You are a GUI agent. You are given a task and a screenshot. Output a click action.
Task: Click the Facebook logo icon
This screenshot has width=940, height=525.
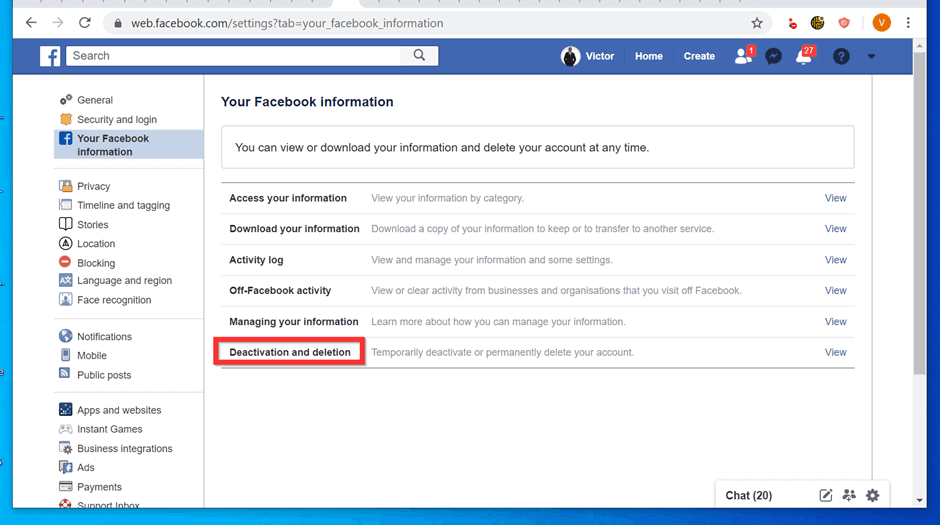50,56
